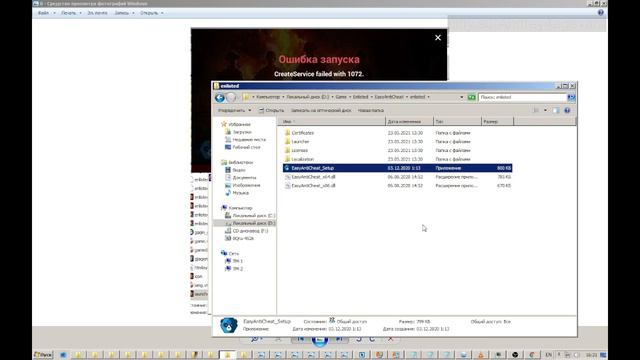640x360 pixels.
Task: Open Печать menu in Photo Viewer window
Action: click(x=71, y=13)
